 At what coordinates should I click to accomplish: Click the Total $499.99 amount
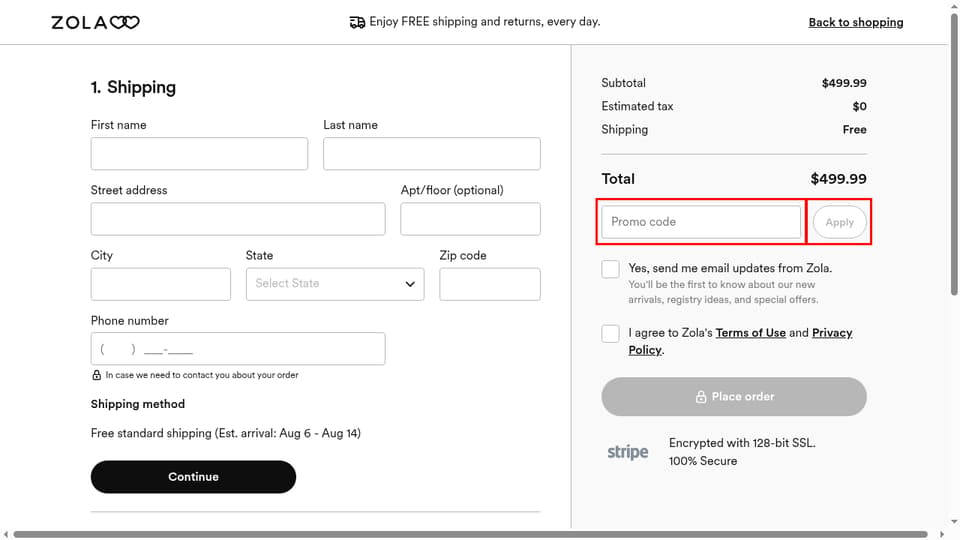(x=838, y=179)
